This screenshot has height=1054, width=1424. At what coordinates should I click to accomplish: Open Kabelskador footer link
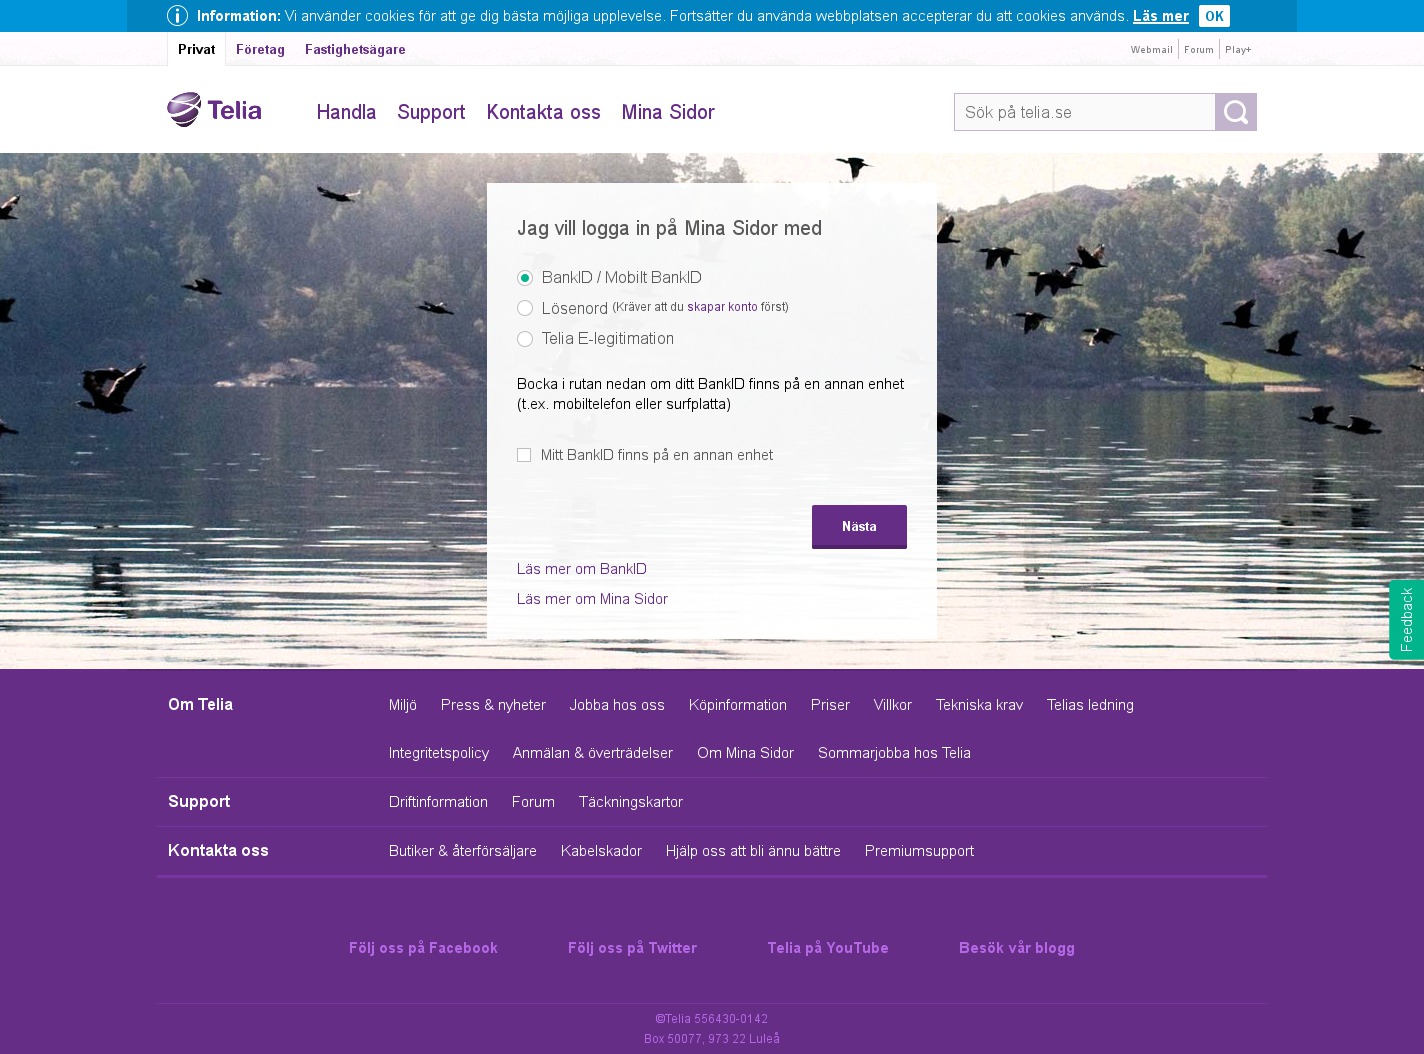[x=601, y=851]
